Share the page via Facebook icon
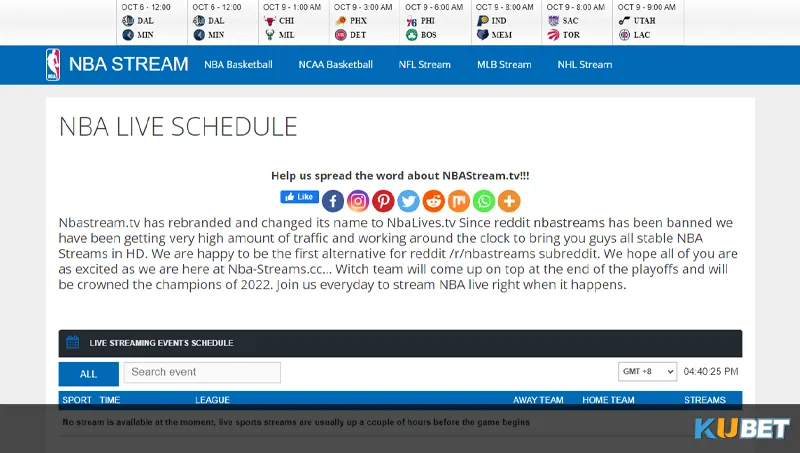The height and width of the screenshot is (453, 800). 333,201
